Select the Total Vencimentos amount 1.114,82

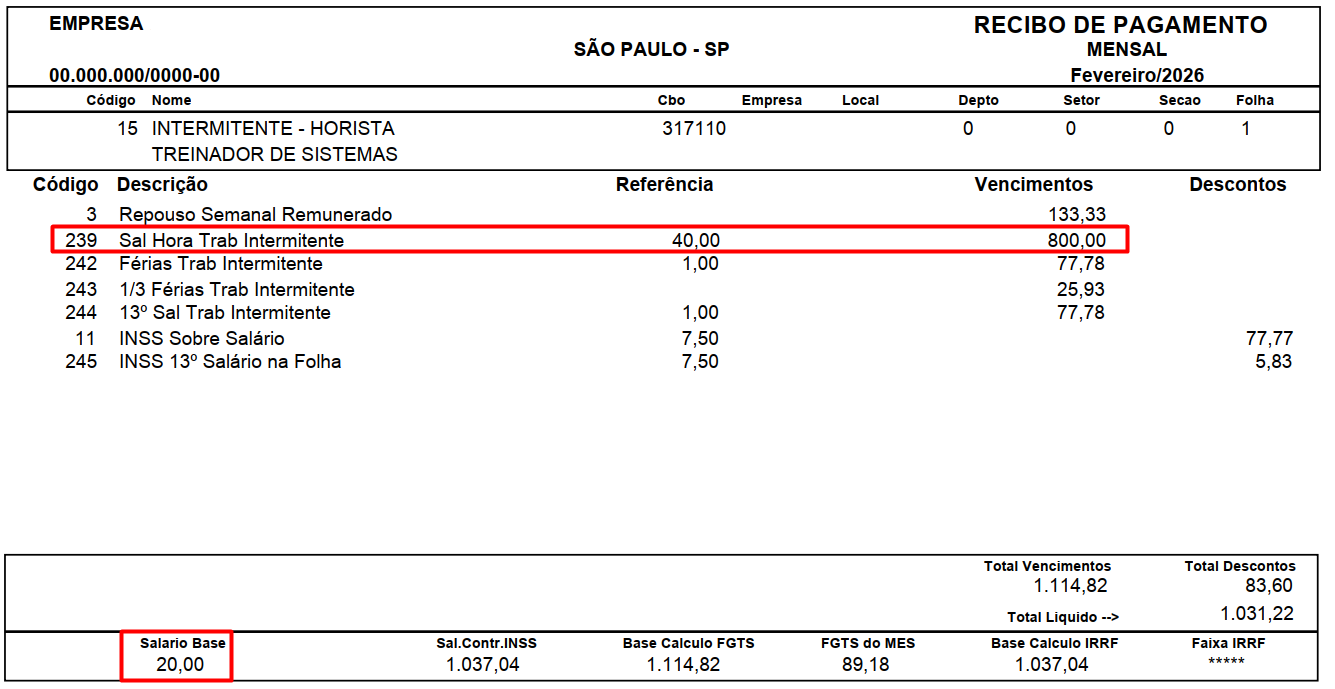pos(1071,586)
